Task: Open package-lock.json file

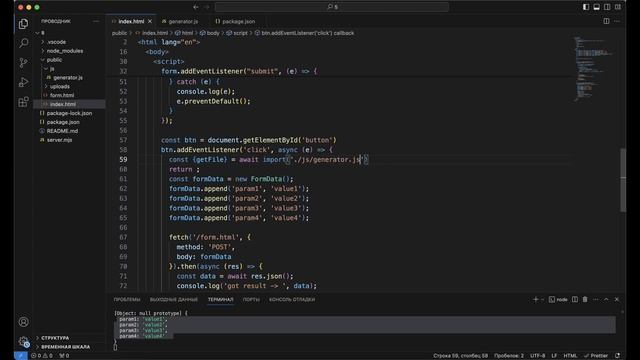Action: click(x=69, y=113)
